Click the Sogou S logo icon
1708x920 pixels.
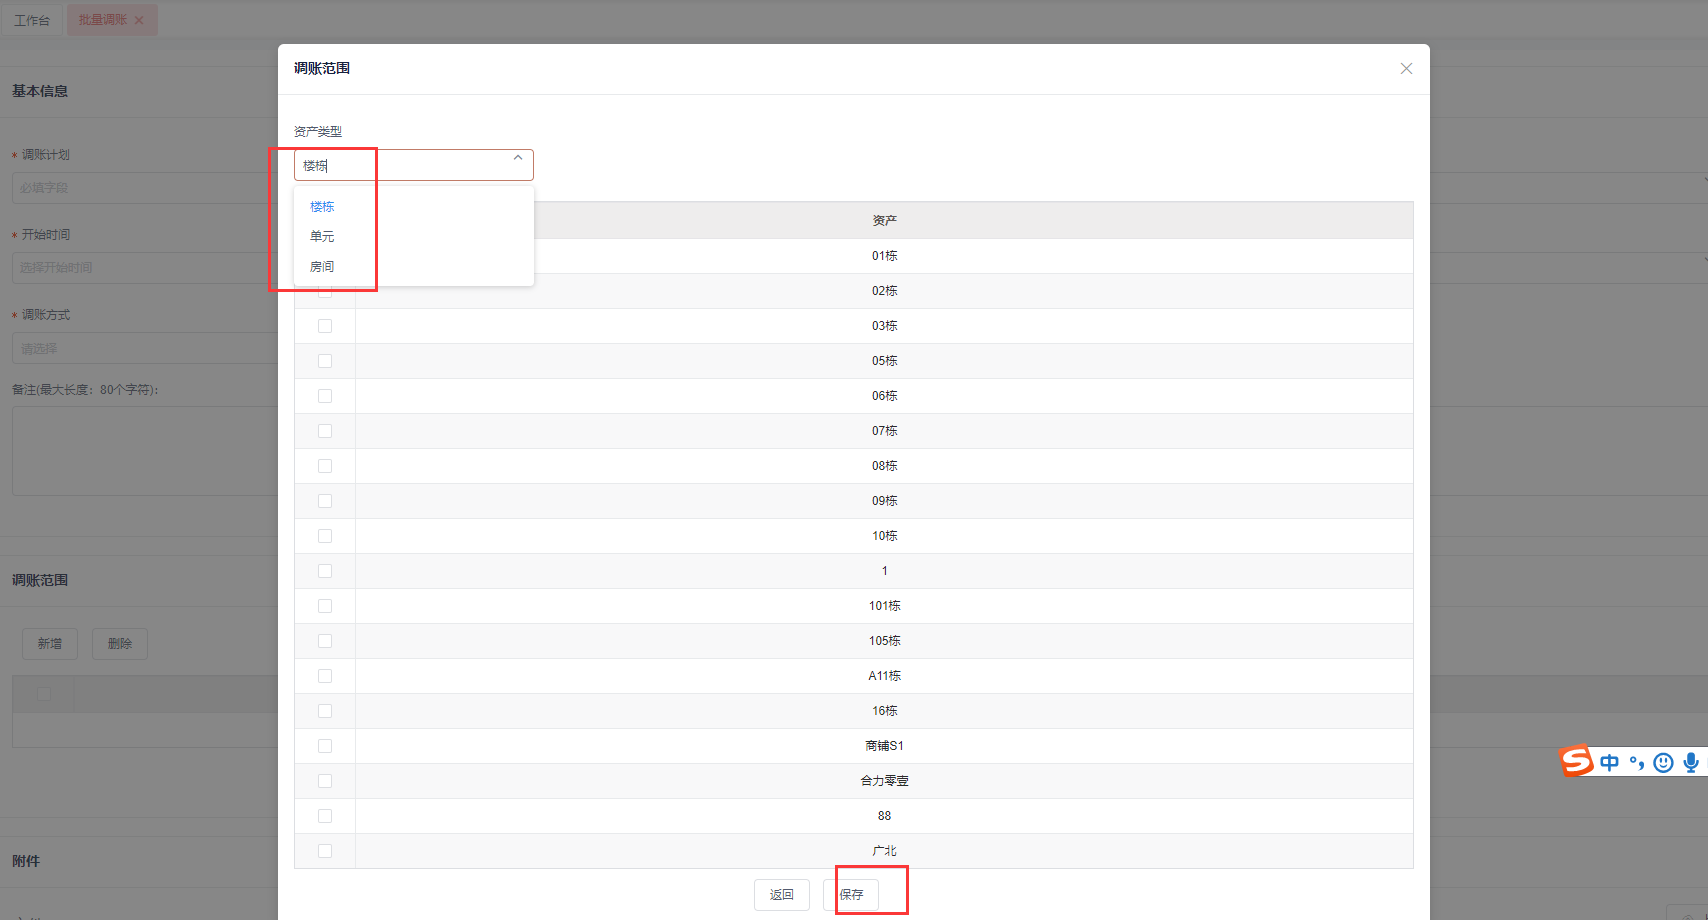pos(1577,761)
